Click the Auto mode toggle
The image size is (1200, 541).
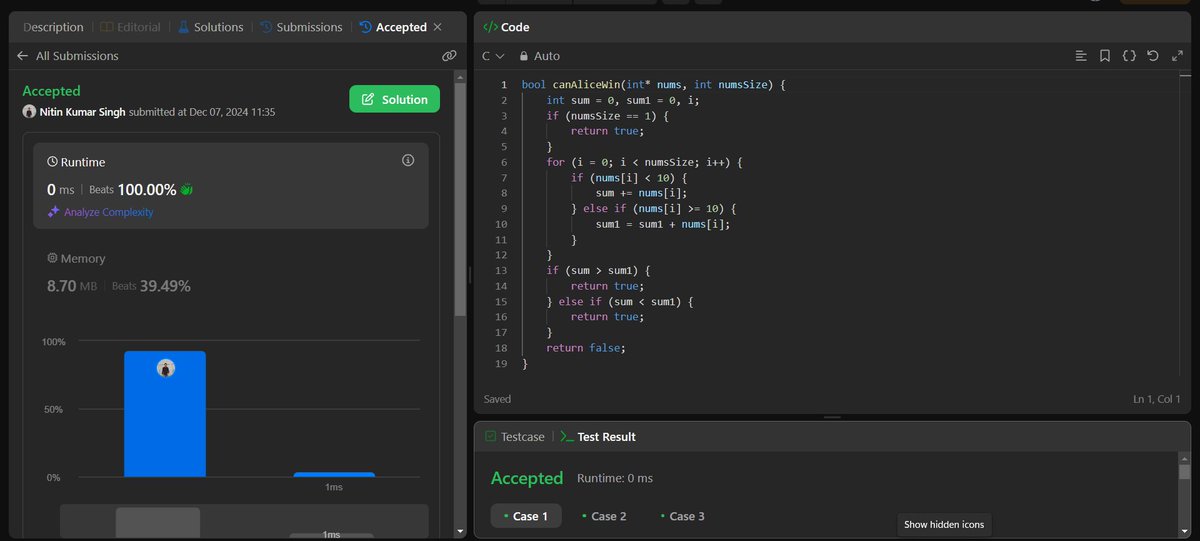point(539,56)
